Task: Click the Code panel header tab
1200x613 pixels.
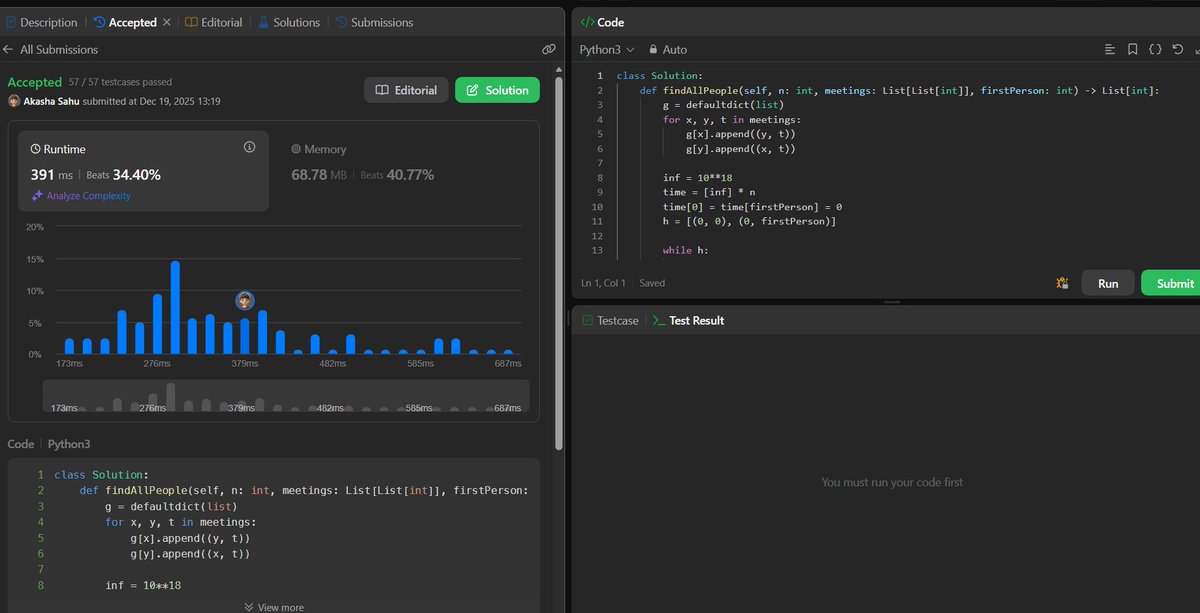Action: [x=602, y=22]
